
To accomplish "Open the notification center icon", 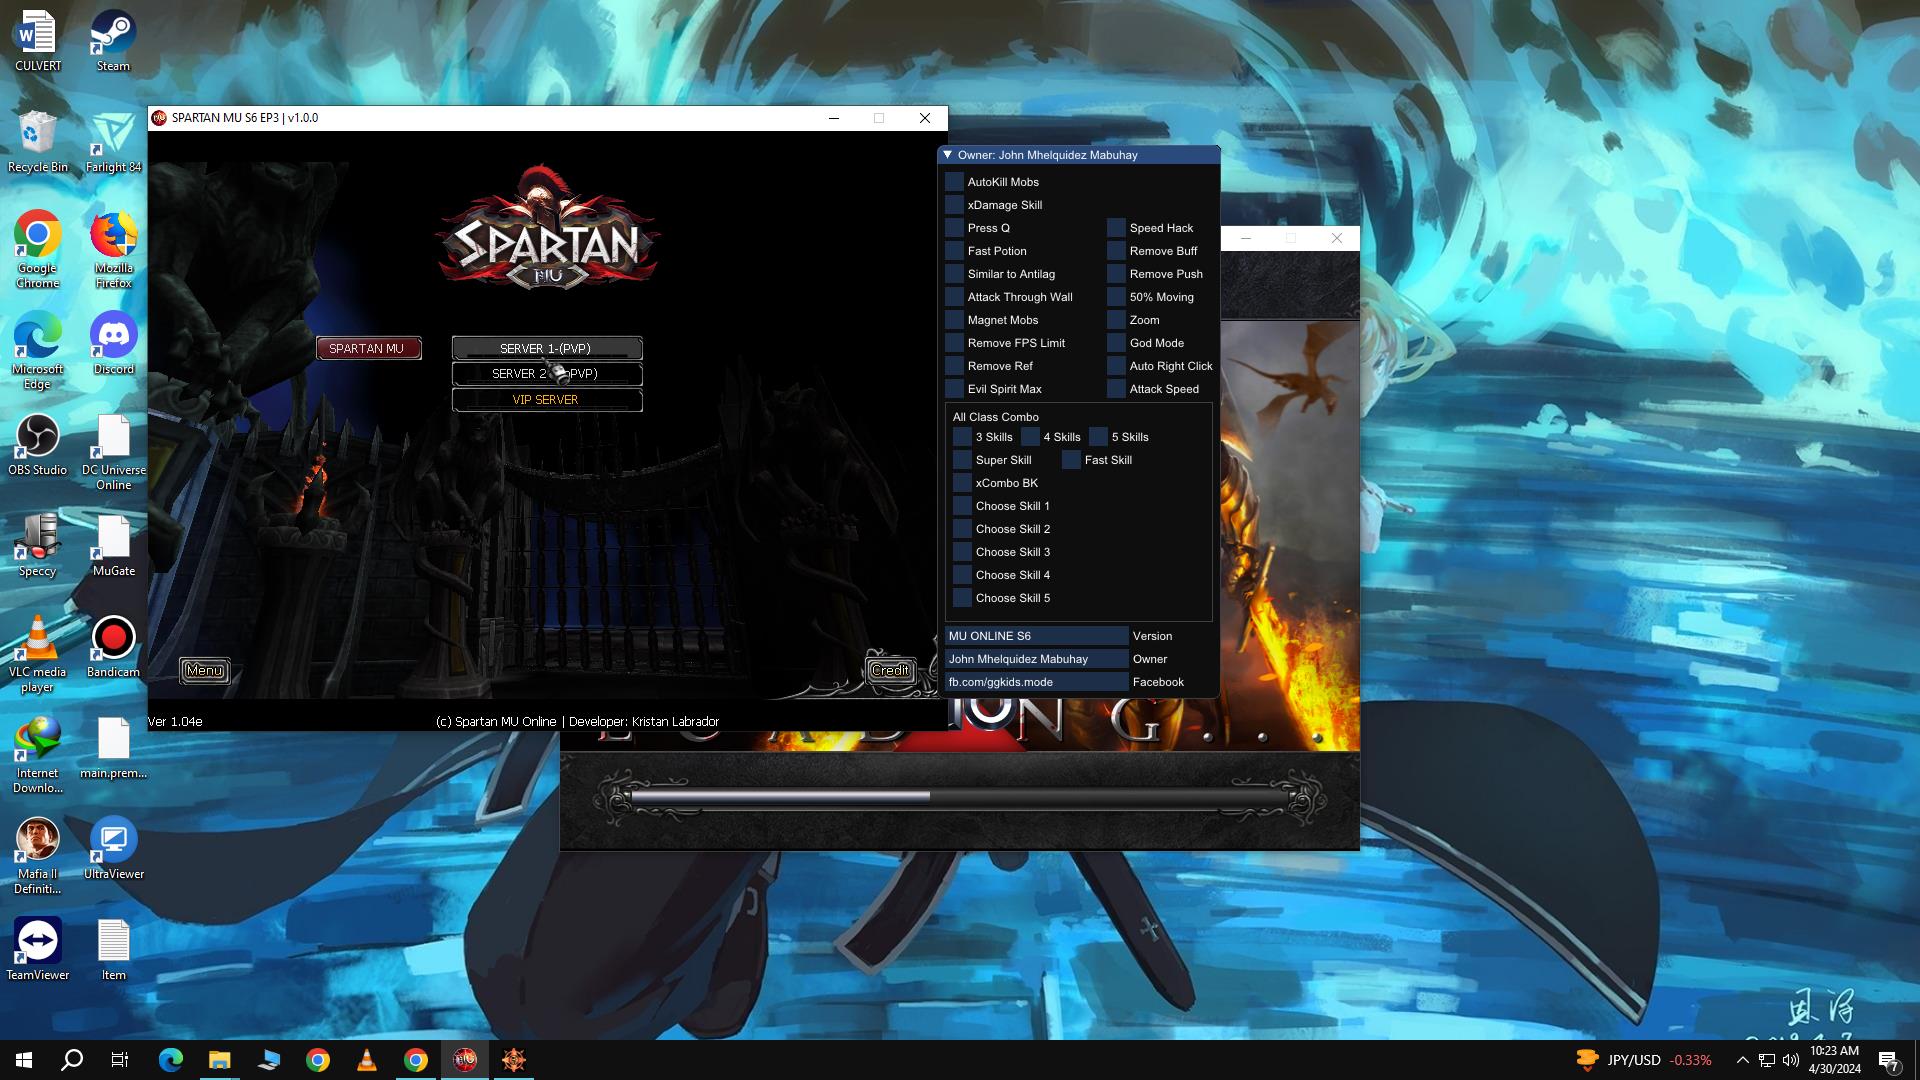I will [1889, 1060].
